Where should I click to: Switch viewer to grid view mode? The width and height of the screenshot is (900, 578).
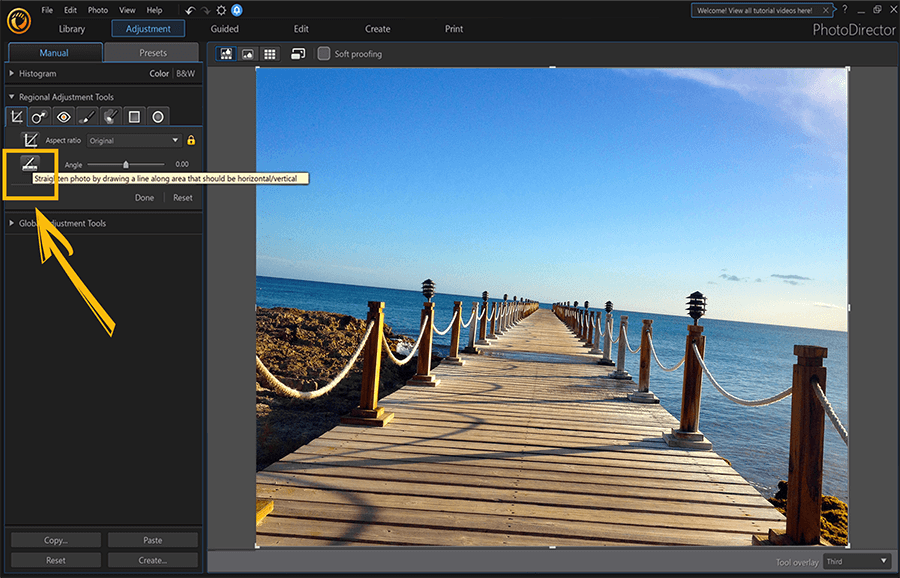click(x=269, y=53)
